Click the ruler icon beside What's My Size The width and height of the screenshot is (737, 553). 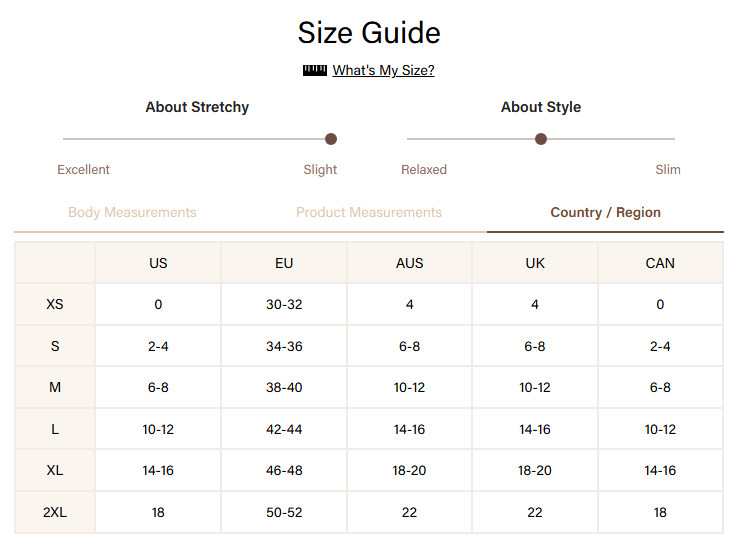(314, 70)
